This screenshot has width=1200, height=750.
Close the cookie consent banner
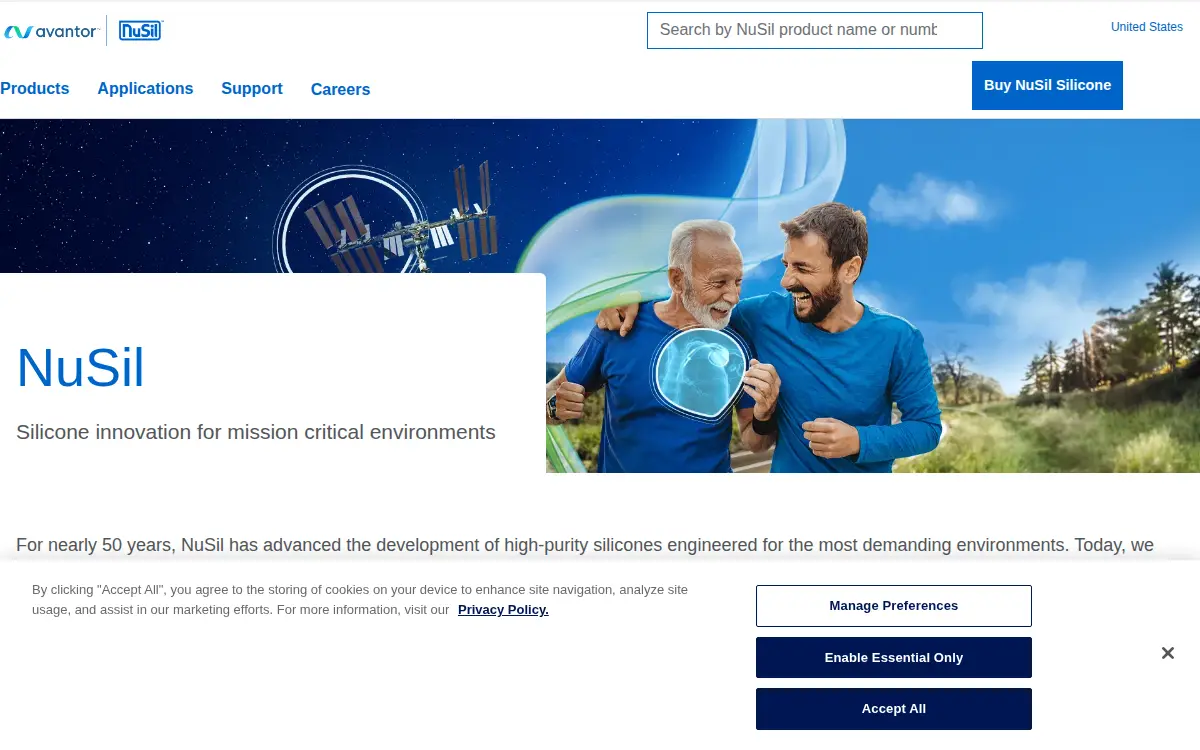tap(1167, 653)
